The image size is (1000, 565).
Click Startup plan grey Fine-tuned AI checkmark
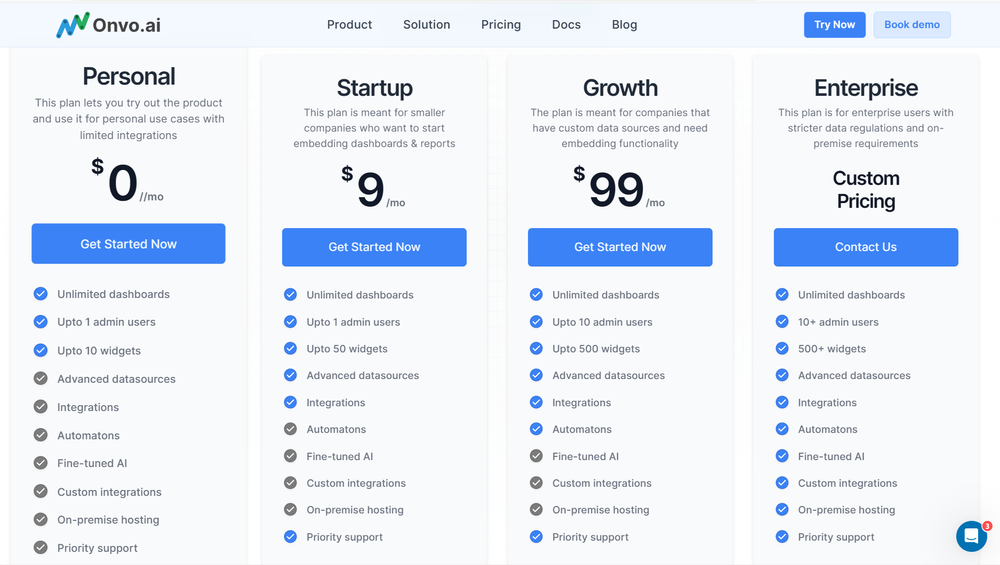290,456
